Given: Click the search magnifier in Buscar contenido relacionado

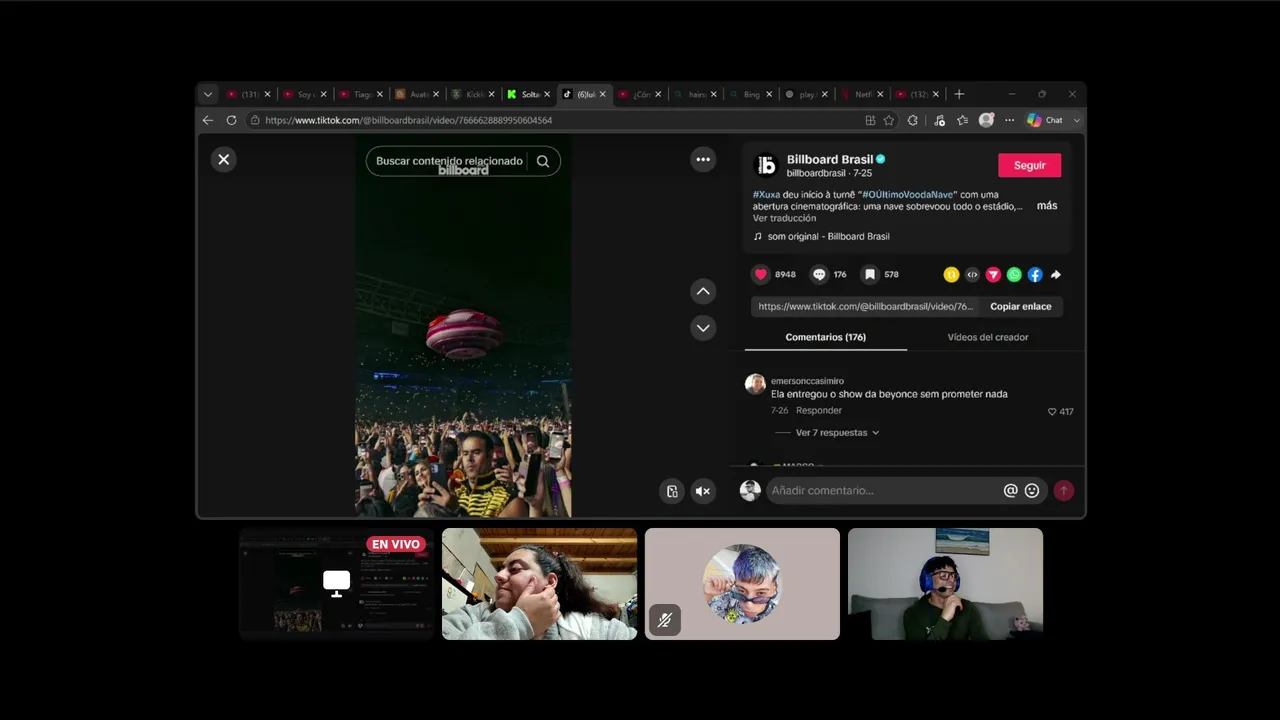Looking at the screenshot, I should (x=543, y=161).
